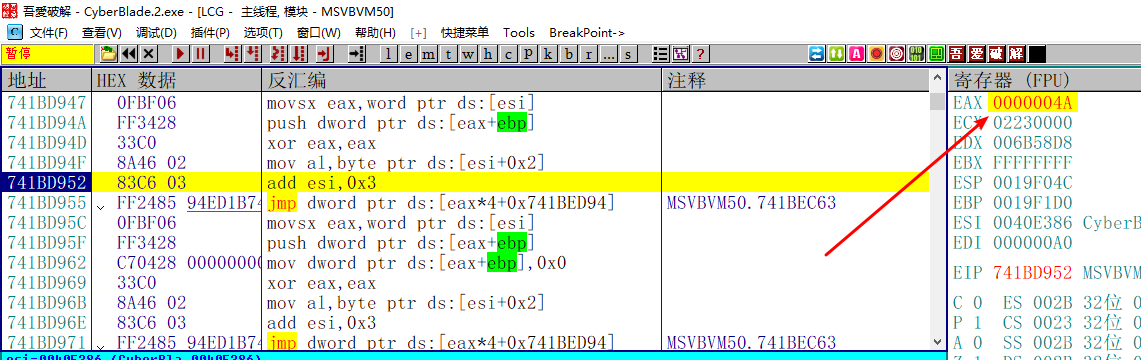Click the black go-to-address arrow icon
The height and width of the screenshot is (360, 1141).
click(356, 53)
